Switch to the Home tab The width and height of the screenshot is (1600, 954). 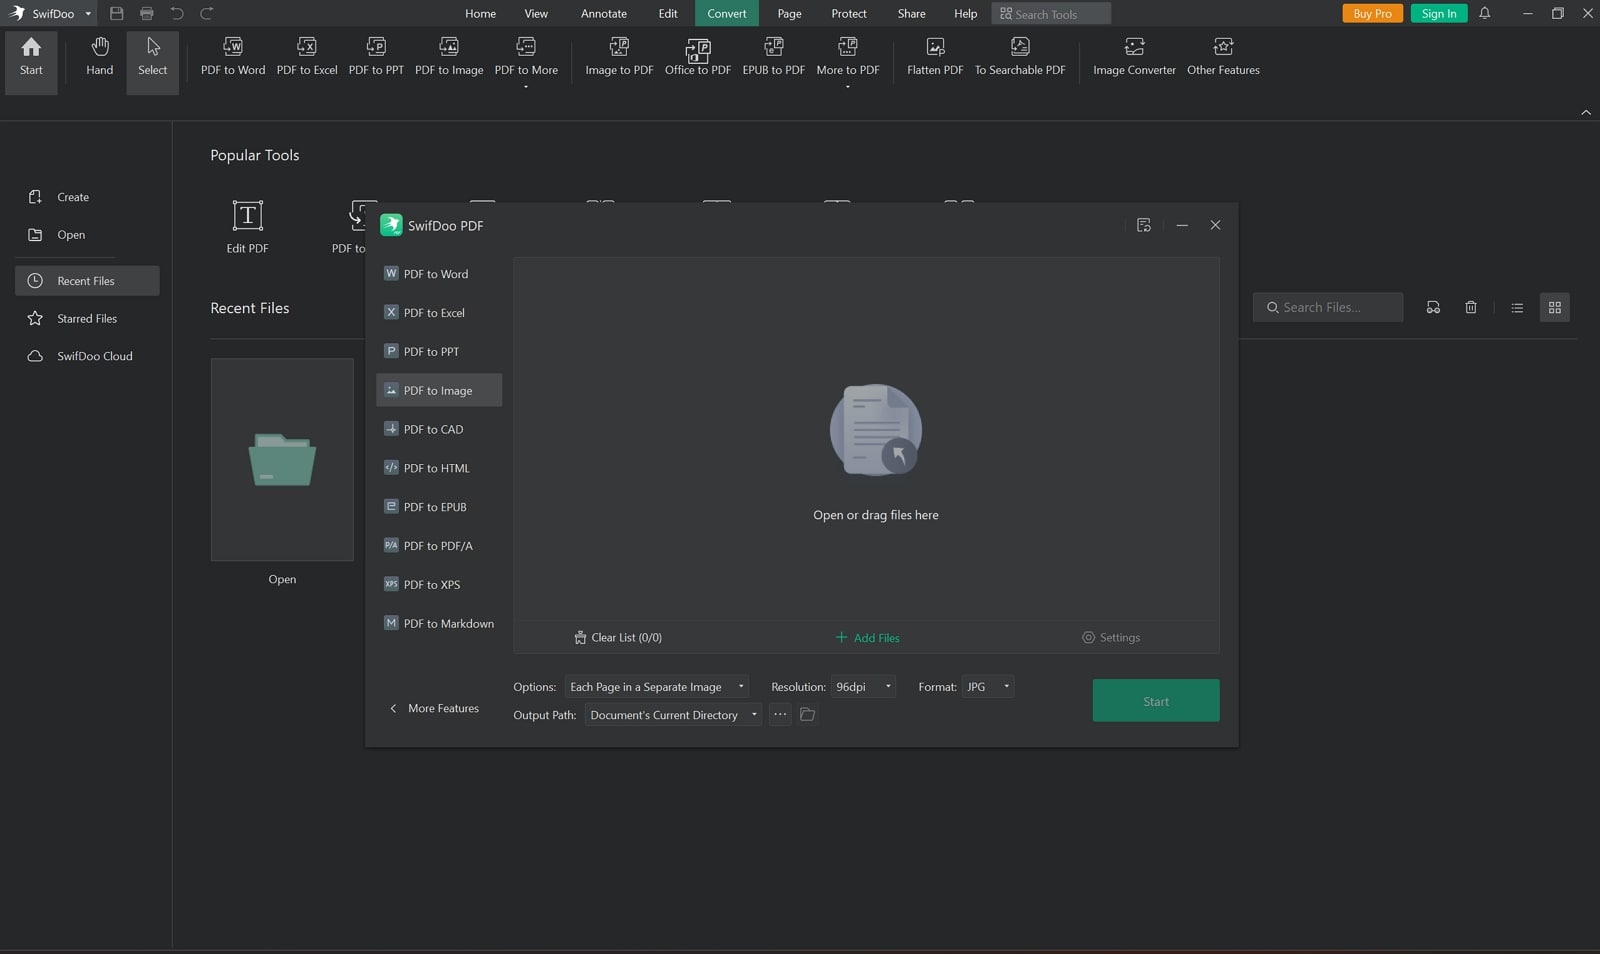coord(480,13)
